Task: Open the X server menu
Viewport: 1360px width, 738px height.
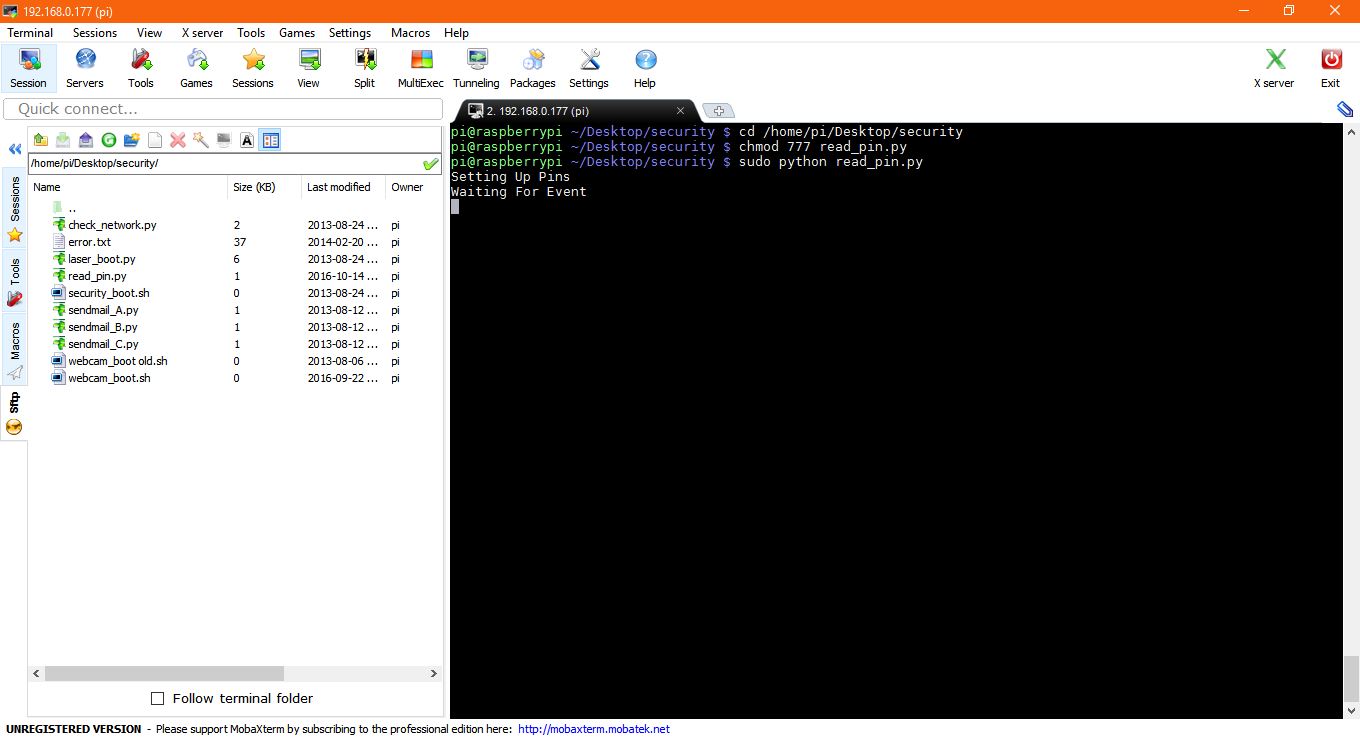Action: (202, 33)
